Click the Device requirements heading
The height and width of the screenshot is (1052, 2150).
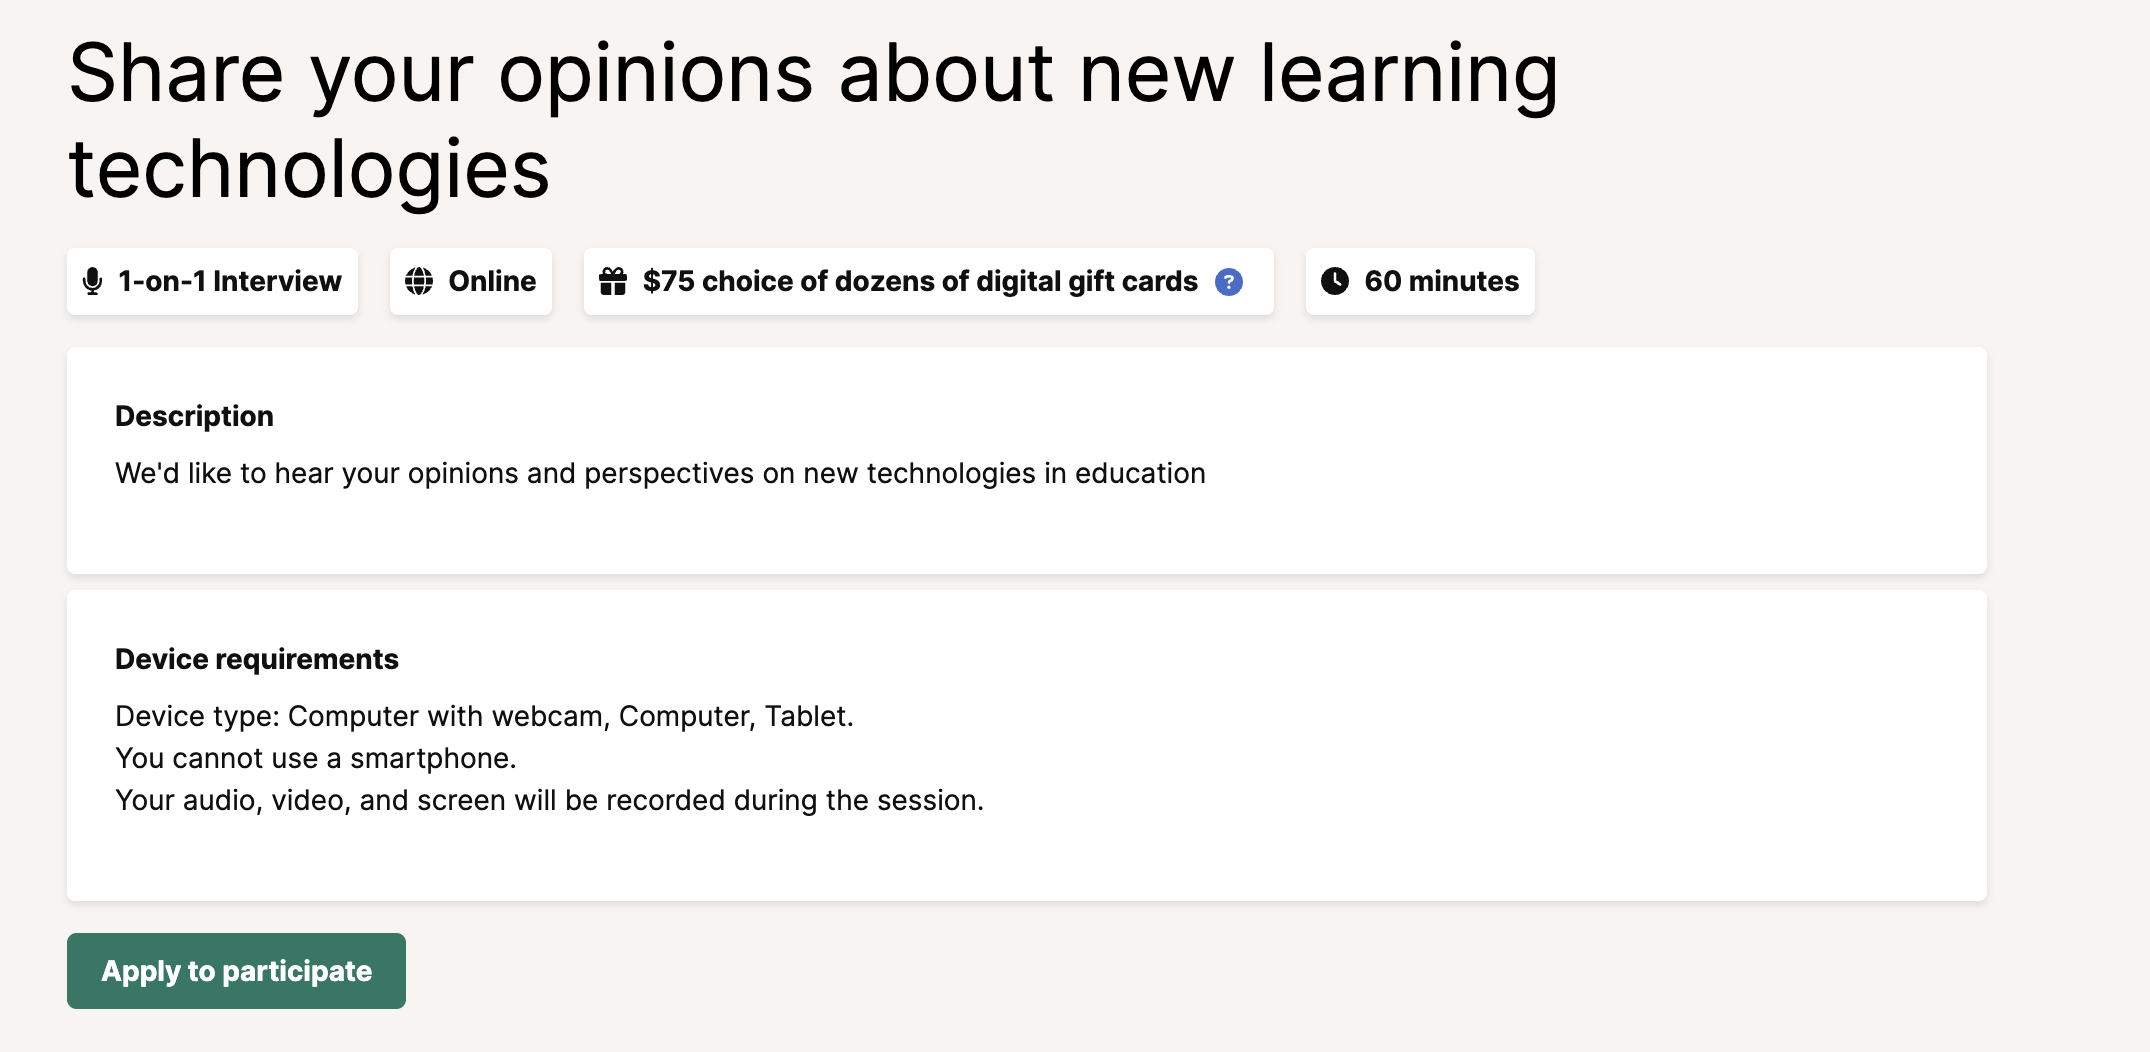coord(257,659)
